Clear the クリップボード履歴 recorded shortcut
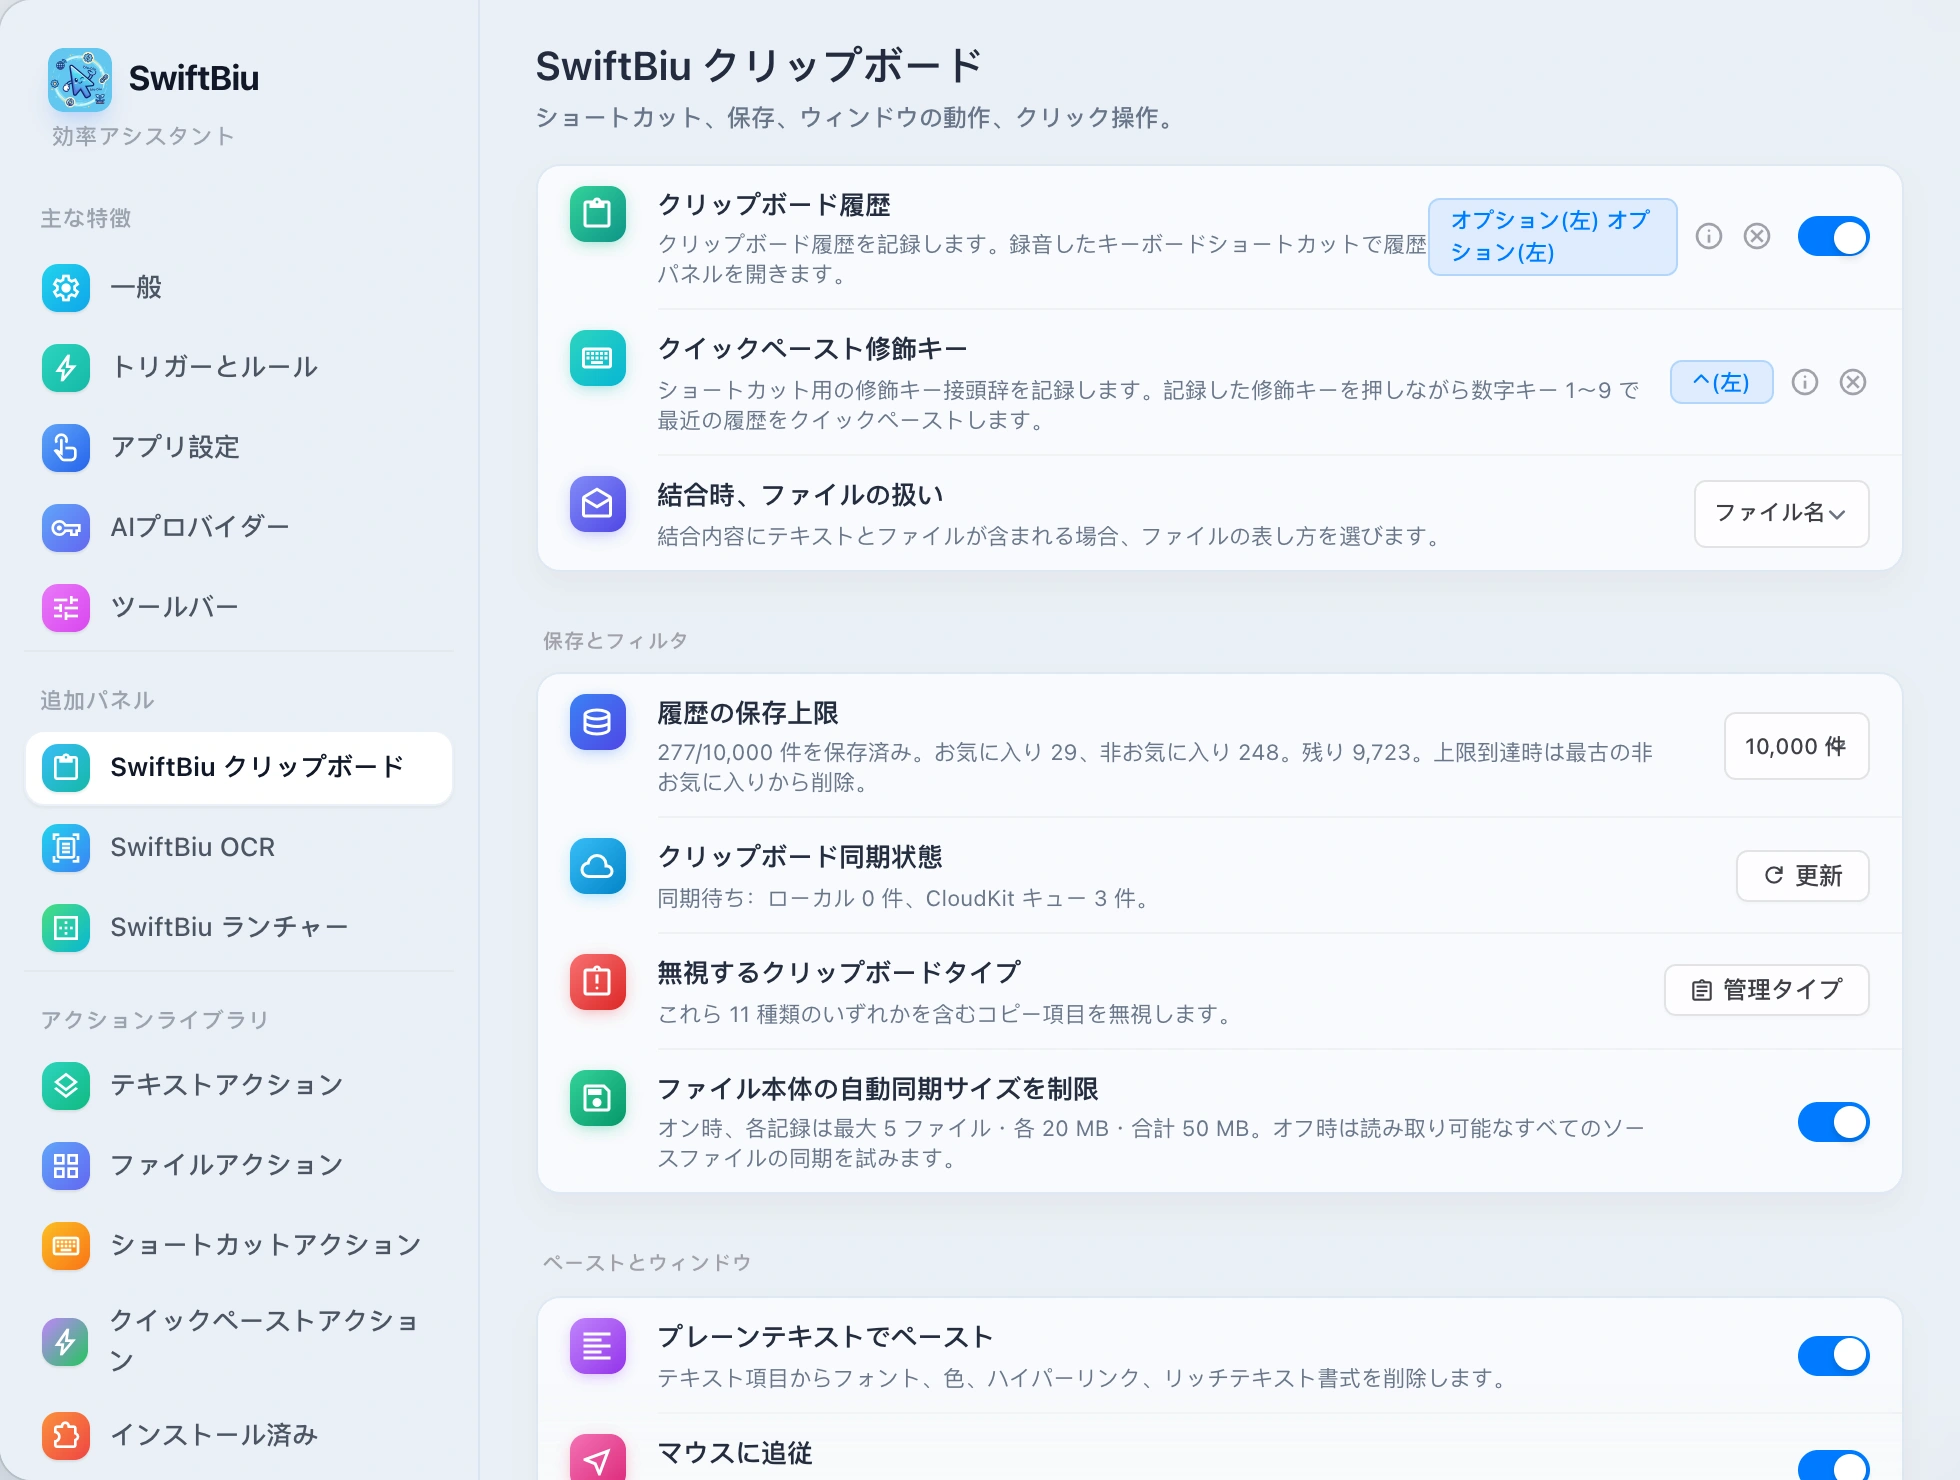 point(1757,237)
